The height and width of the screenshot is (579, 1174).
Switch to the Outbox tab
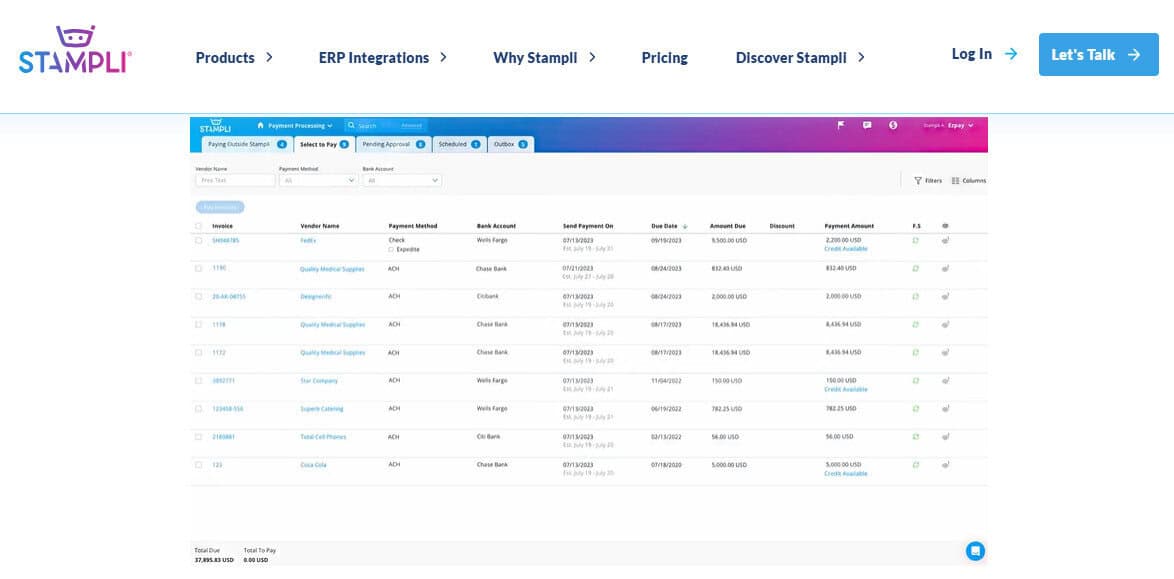[x=511, y=144]
